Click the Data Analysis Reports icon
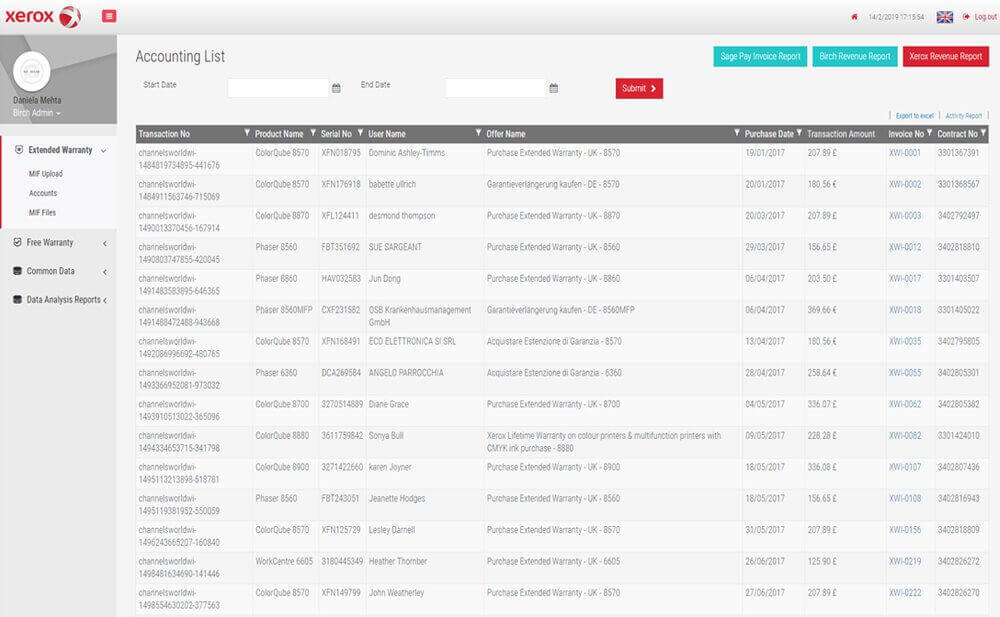The height and width of the screenshot is (617, 1000). 17,300
